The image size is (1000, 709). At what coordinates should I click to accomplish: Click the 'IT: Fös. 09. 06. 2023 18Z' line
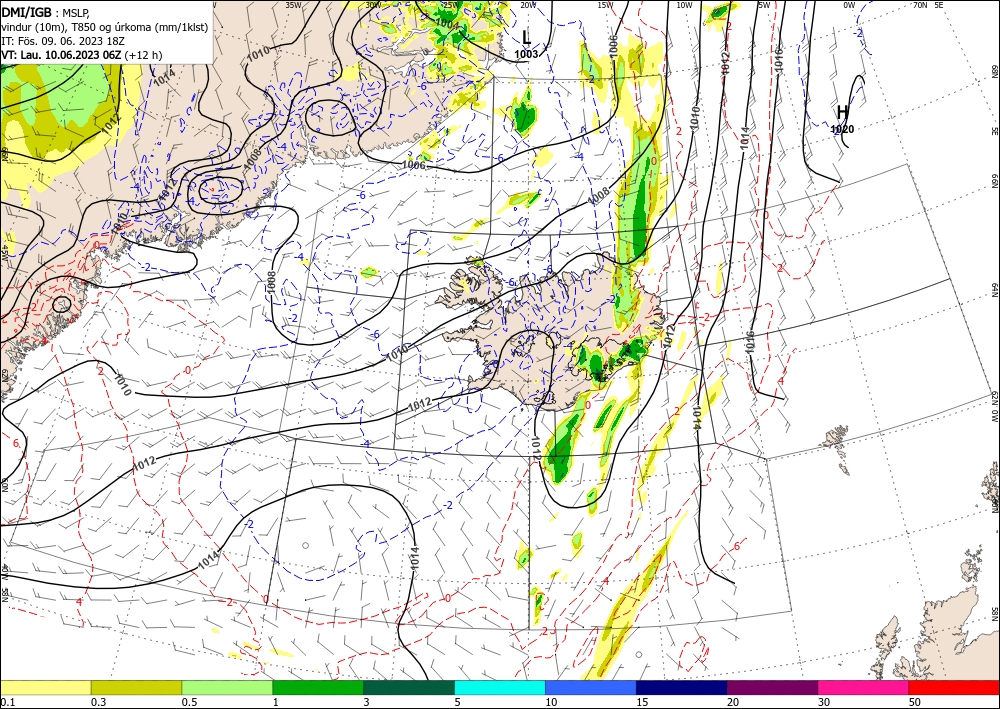64,41
